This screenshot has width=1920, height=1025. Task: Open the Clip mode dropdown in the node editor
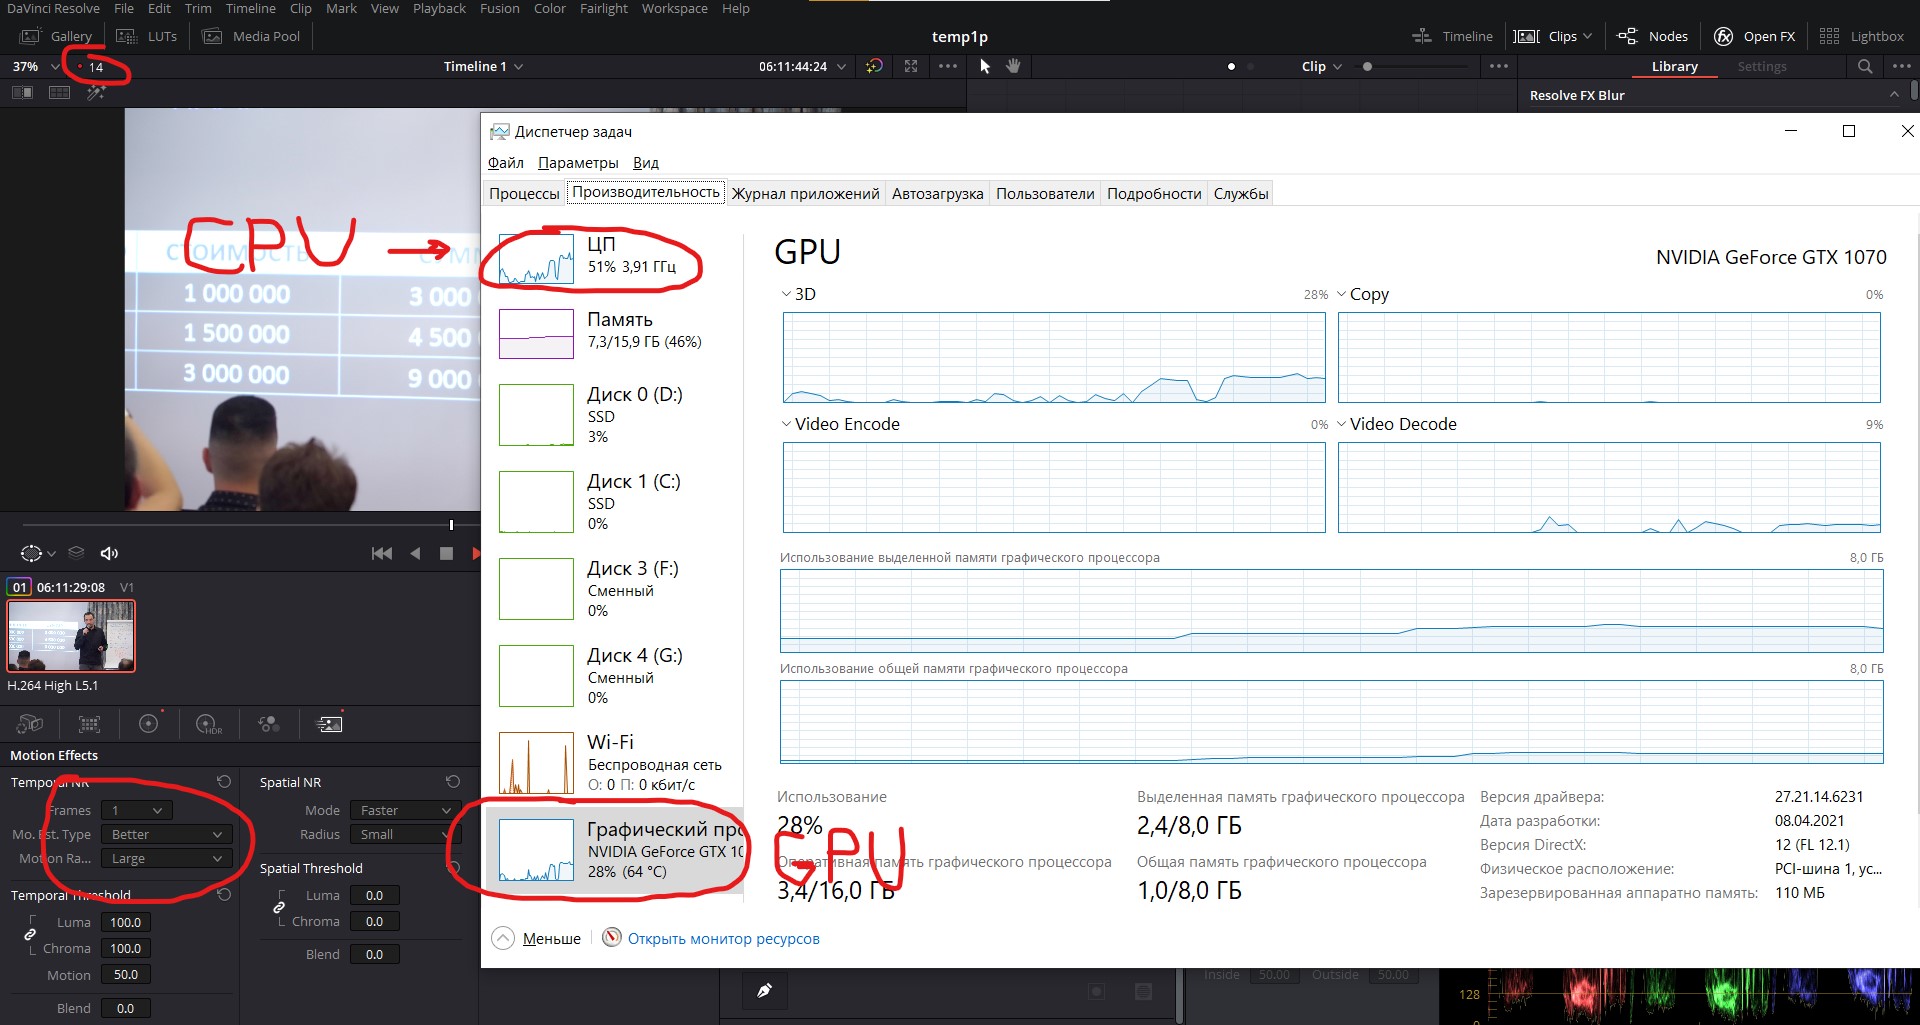pyautogui.click(x=1321, y=66)
